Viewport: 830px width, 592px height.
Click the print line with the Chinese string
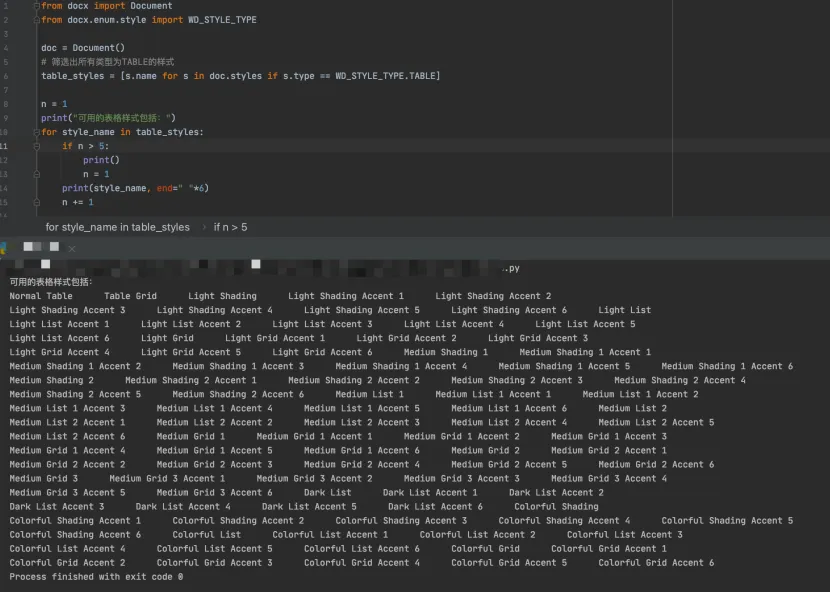(108, 118)
